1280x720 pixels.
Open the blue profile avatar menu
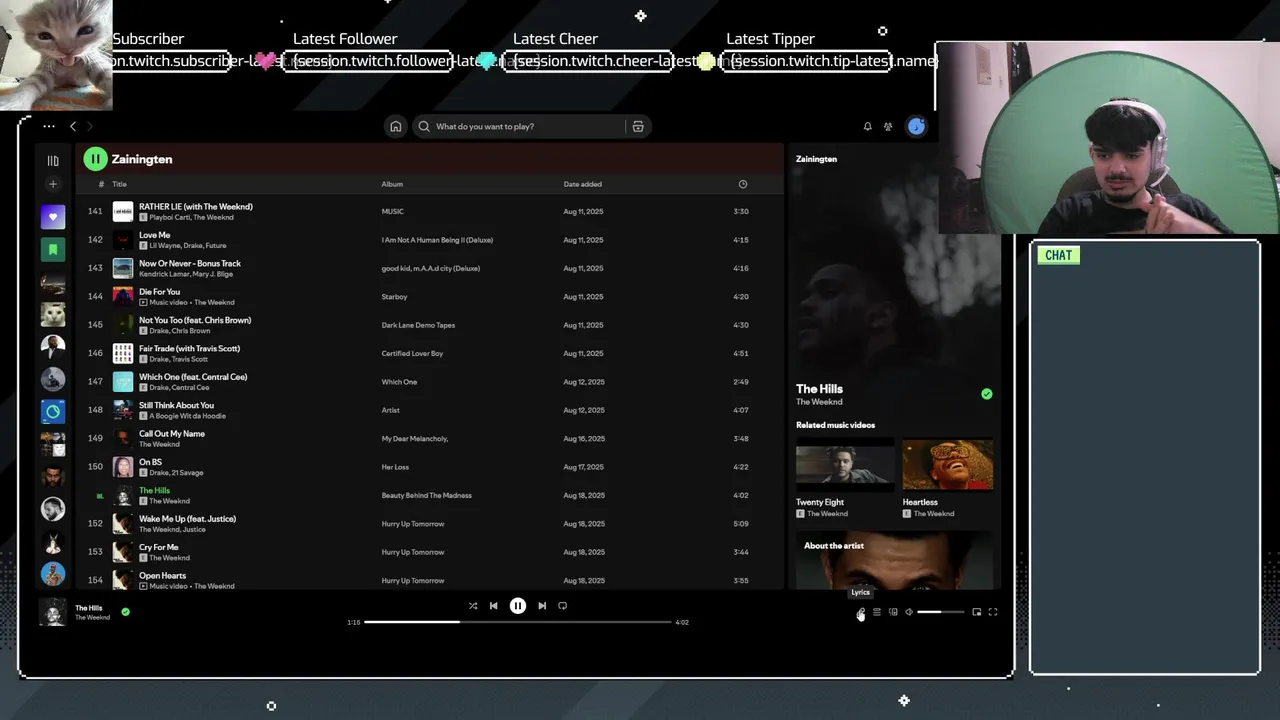(x=916, y=126)
